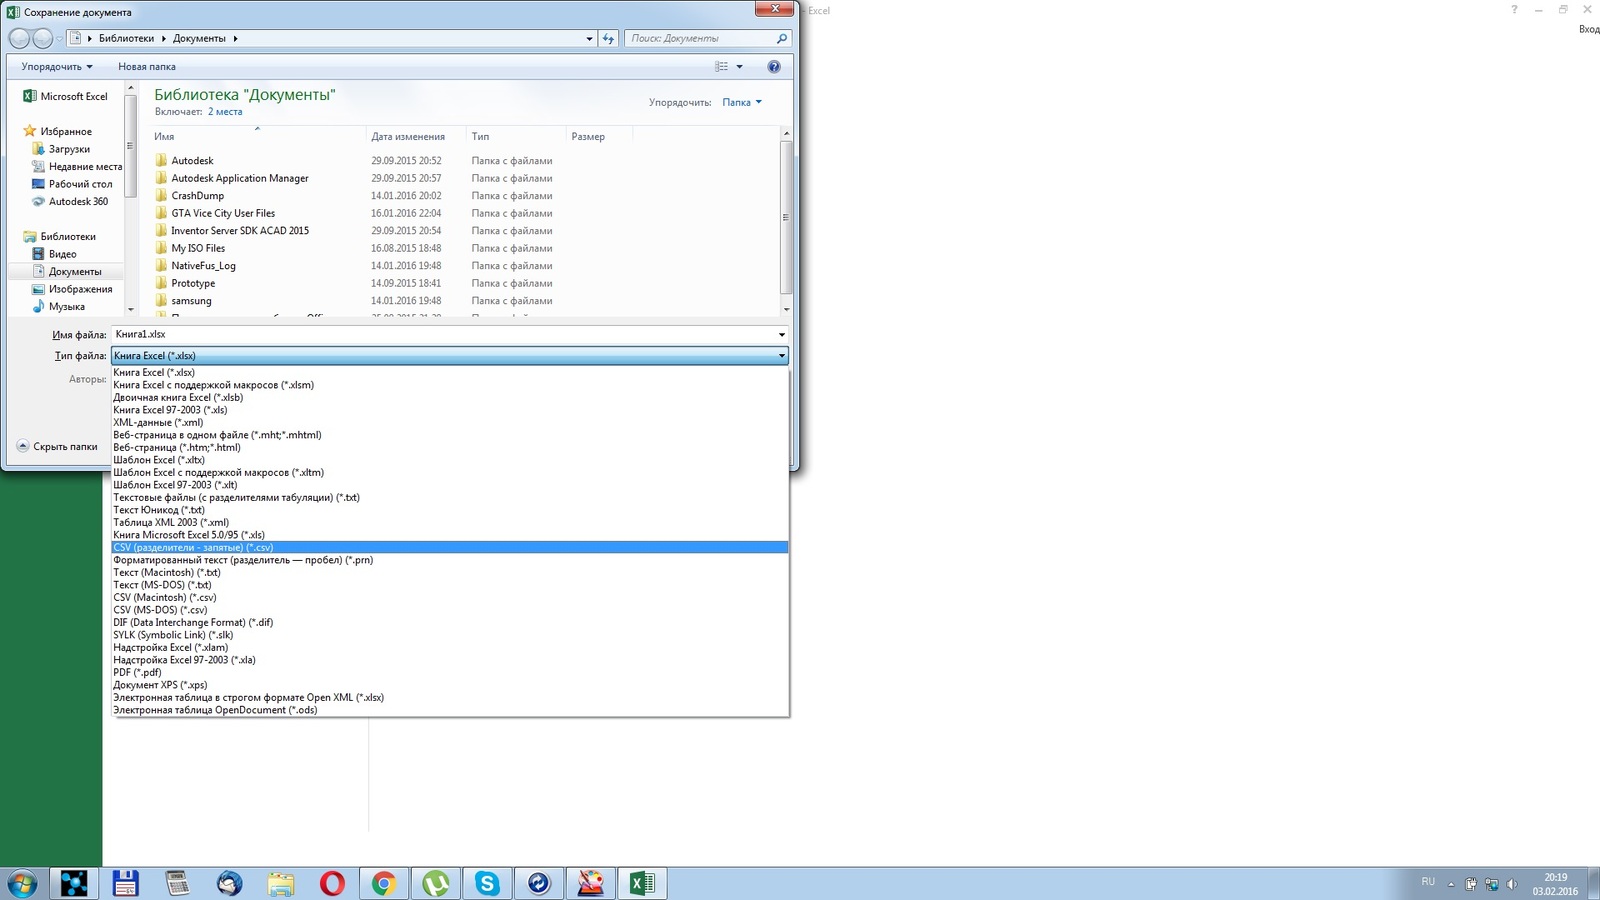Image resolution: width=1600 pixels, height=900 pixels.
Task: Open the Windows Start button
Action: pos(22,883)
